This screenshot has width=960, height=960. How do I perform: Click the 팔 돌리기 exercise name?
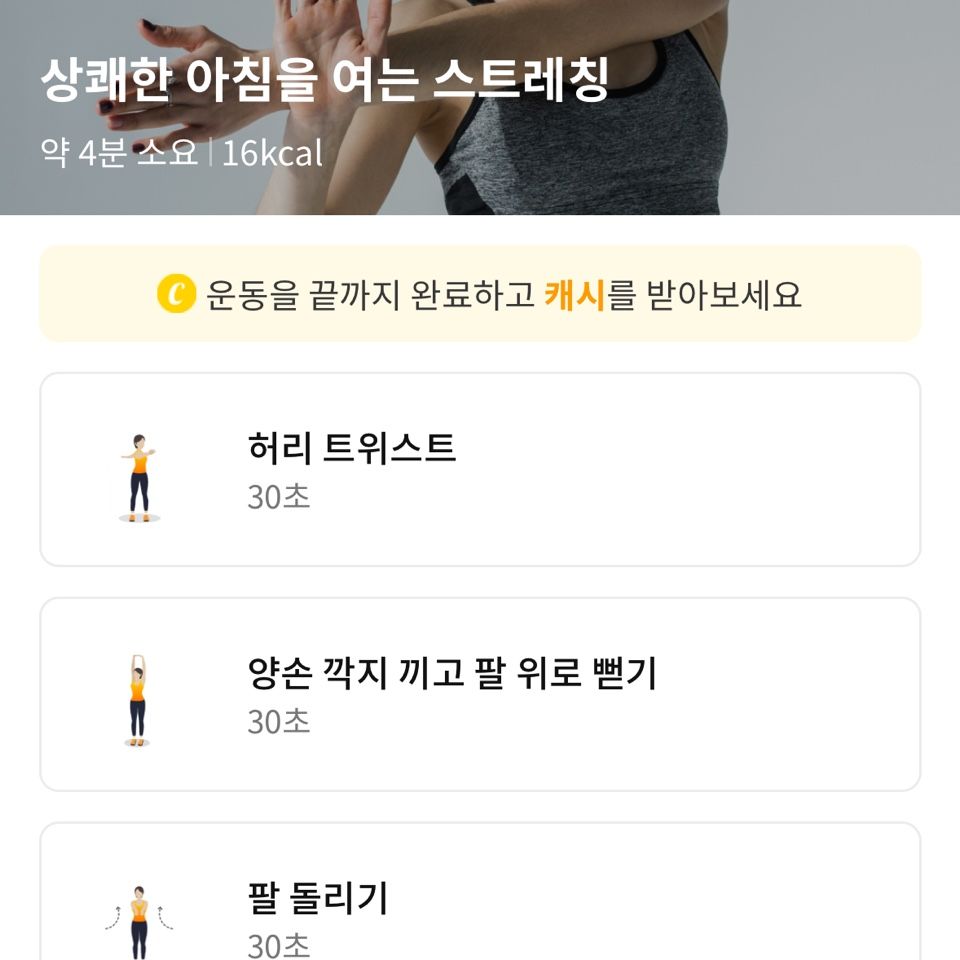click(x=317, y=898)
